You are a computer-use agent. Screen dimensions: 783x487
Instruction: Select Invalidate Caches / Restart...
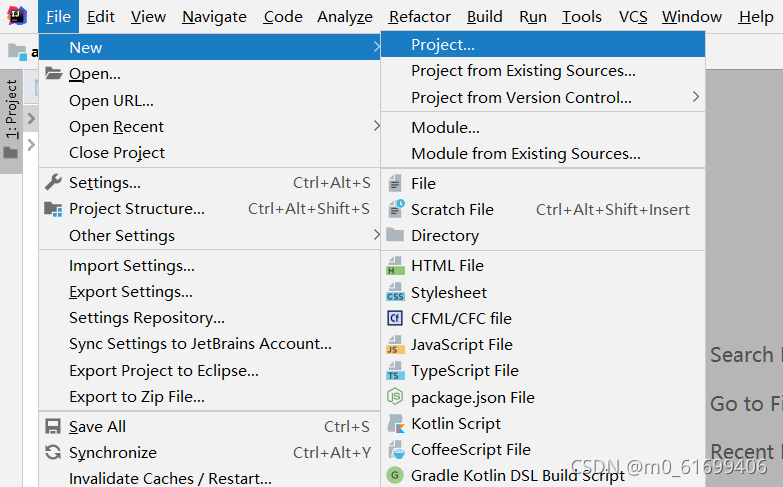click(209, 478)
